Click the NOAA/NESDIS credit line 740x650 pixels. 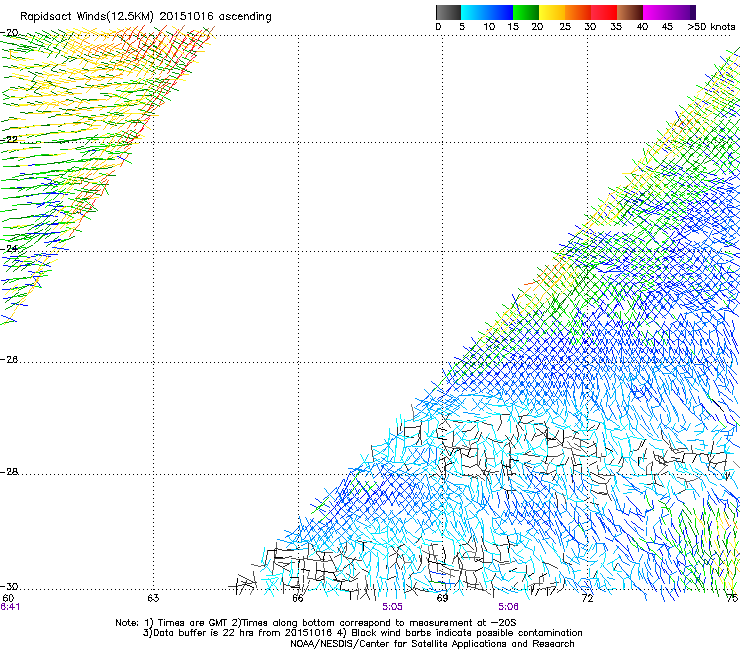(x=432, y=644)
